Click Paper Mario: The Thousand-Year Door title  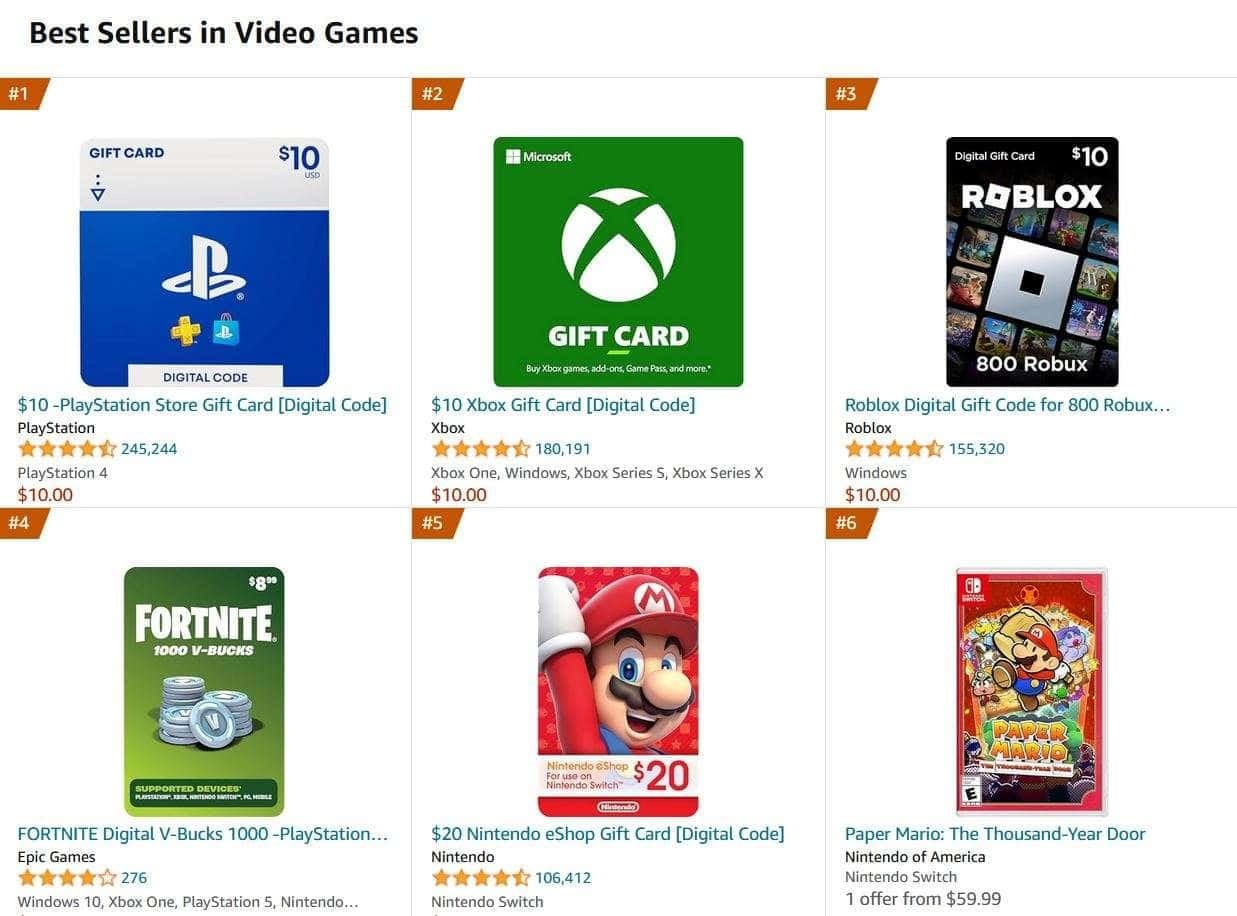(995, 834)
